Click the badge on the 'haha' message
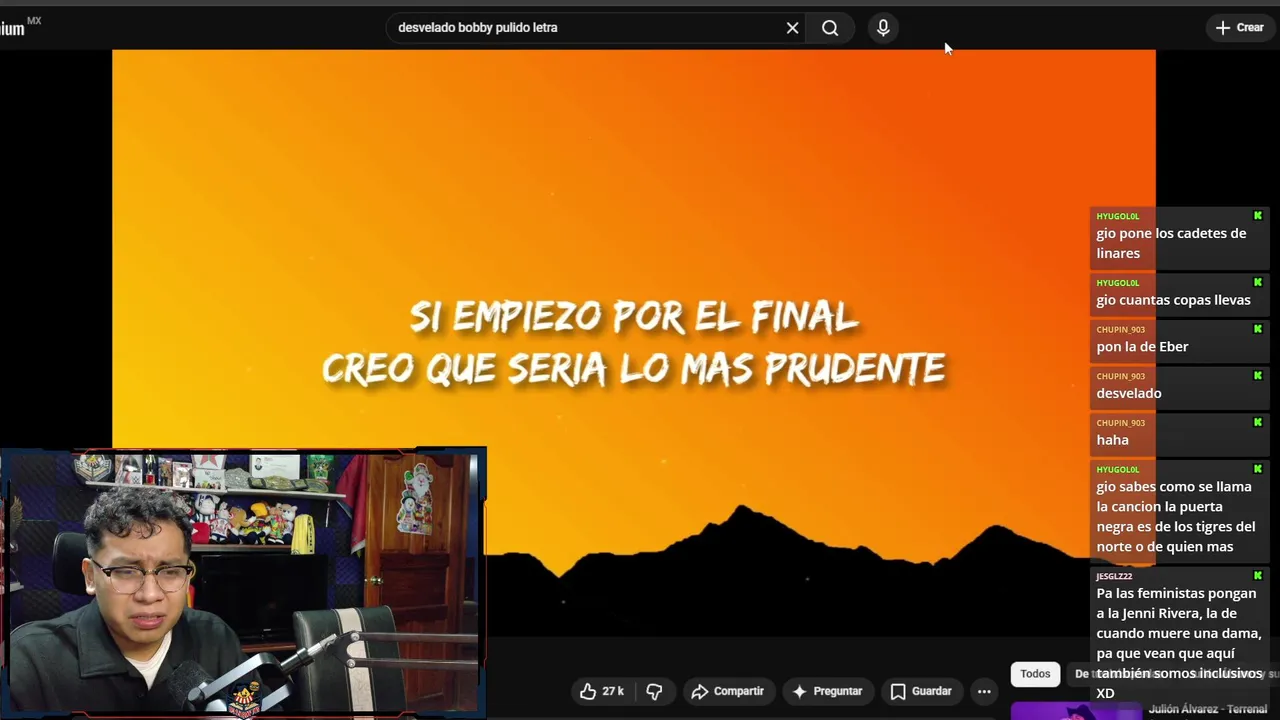Image resolution: width=1280 pixels, height=720 pixels. [1258, 422]
